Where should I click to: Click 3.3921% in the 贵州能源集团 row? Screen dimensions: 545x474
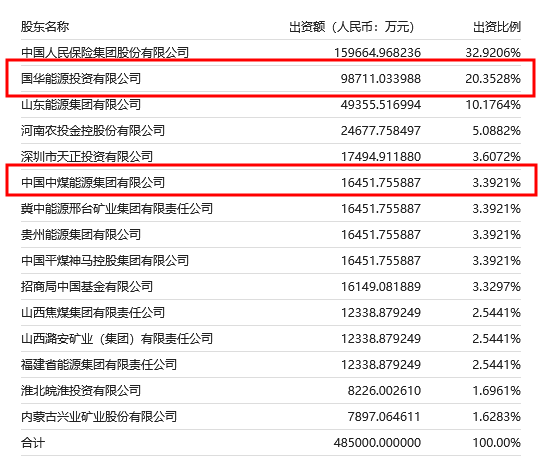[x=496, y=235]
